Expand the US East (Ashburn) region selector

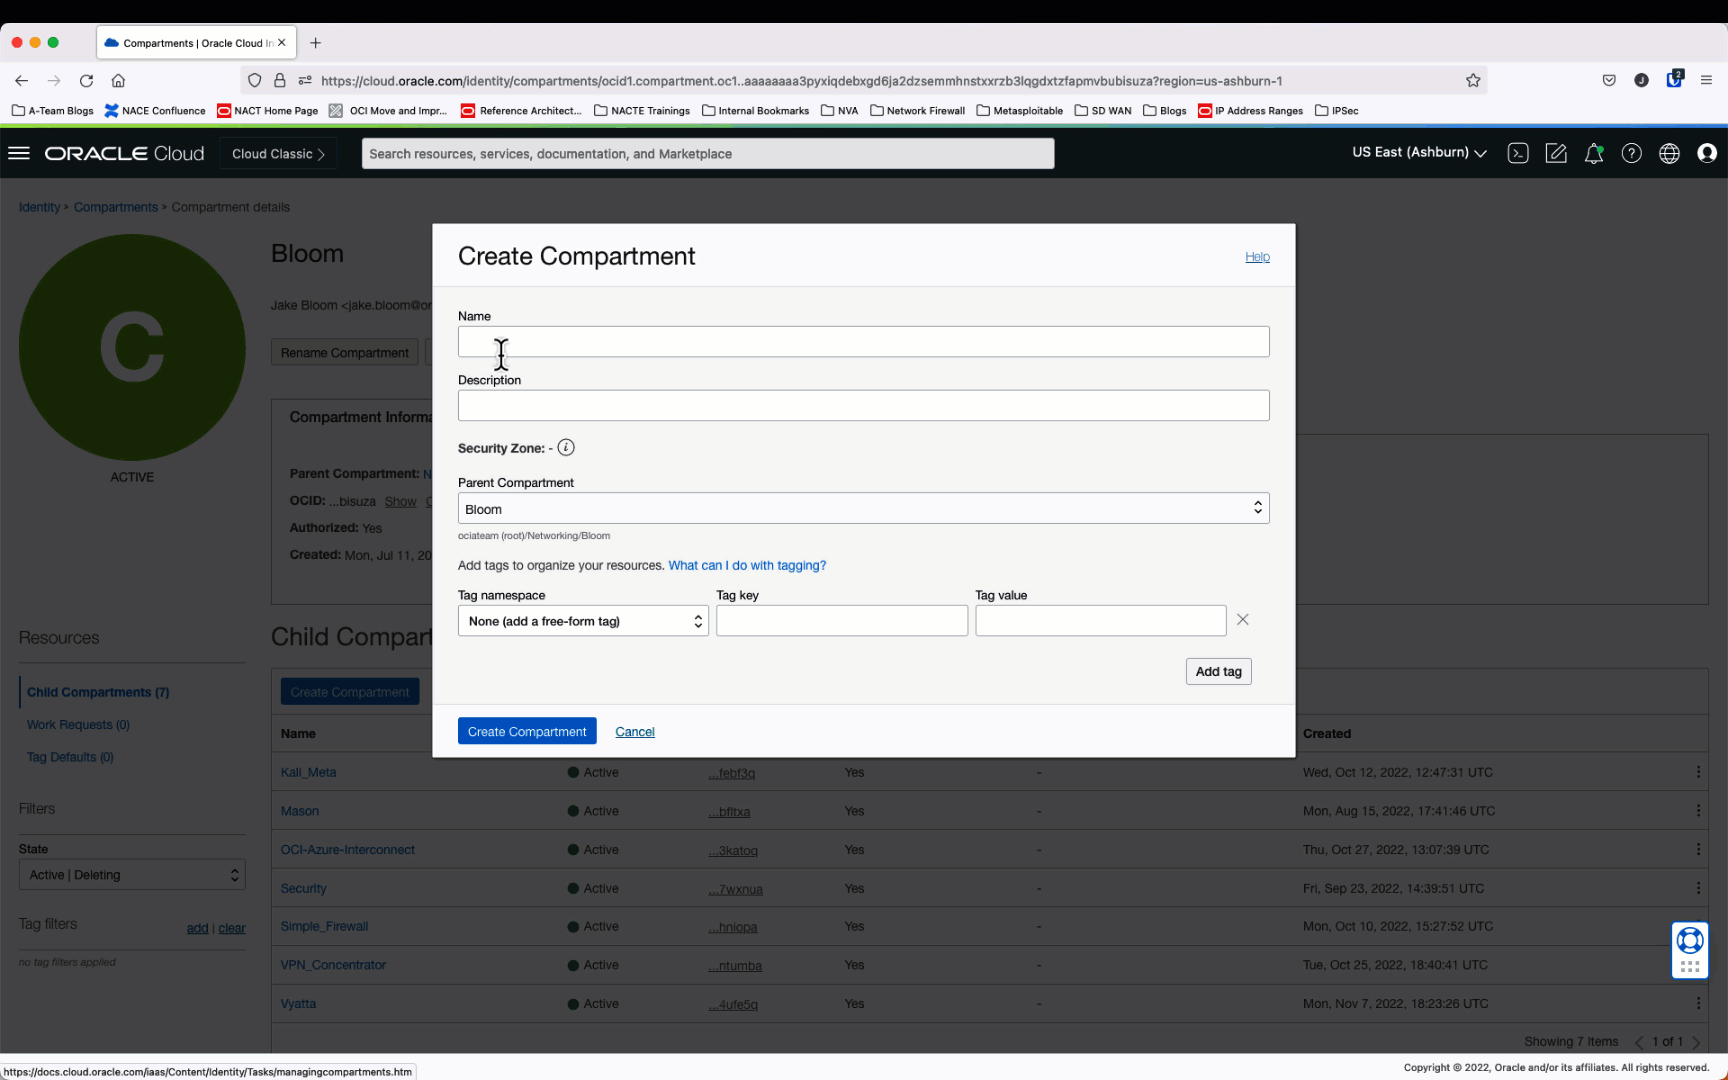(1419, 153)
